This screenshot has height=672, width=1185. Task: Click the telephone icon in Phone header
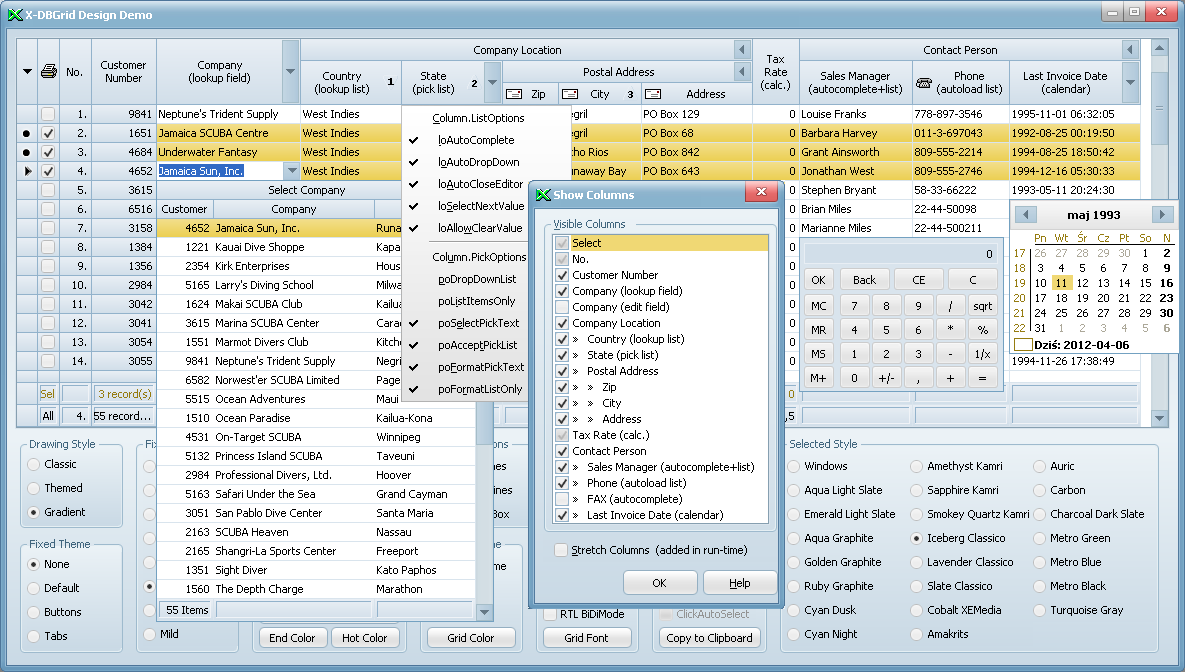point(925,84)
